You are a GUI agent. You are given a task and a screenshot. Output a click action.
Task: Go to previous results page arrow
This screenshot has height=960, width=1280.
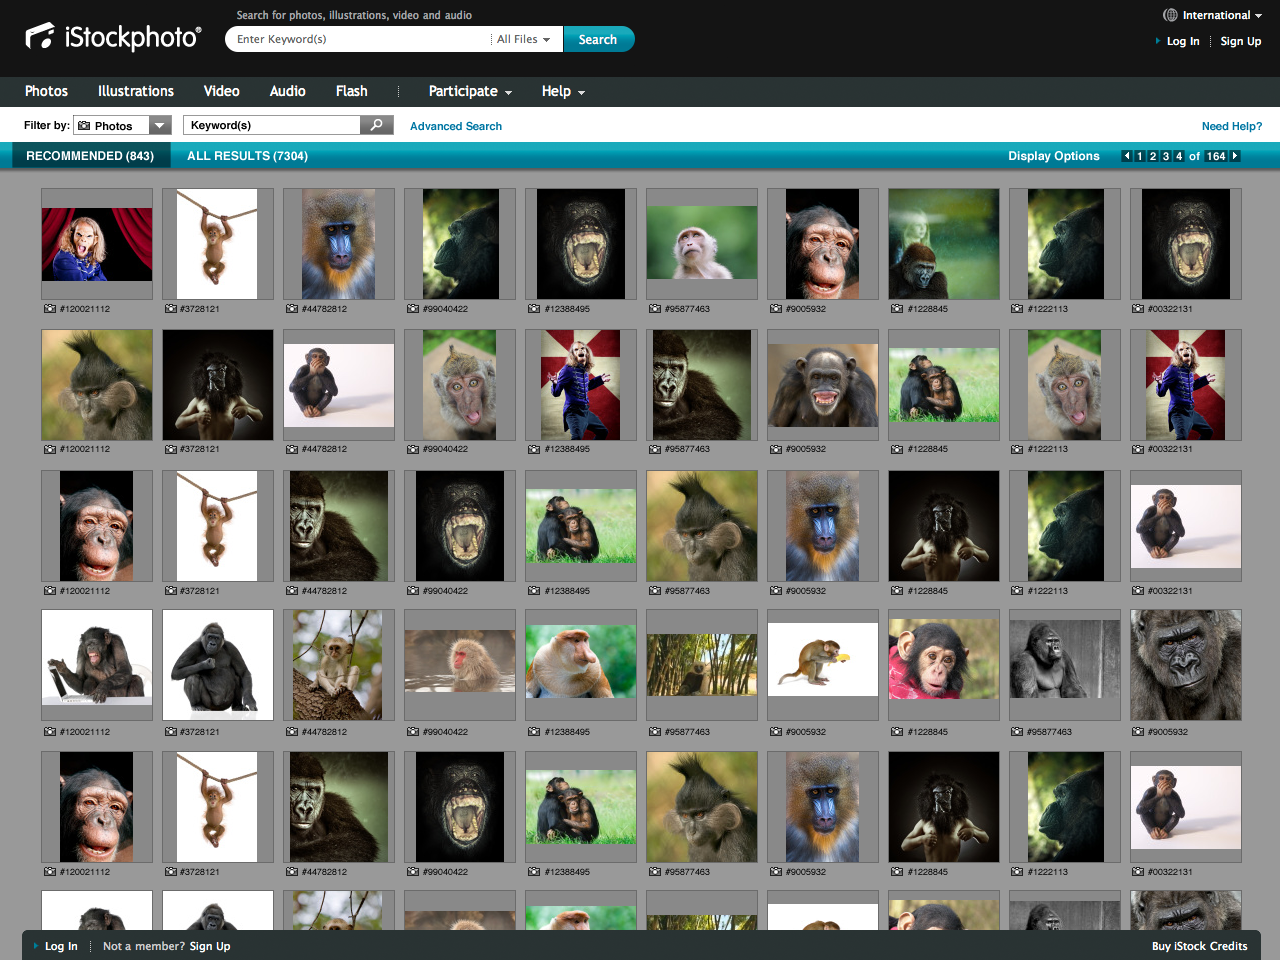point(1127,156)
